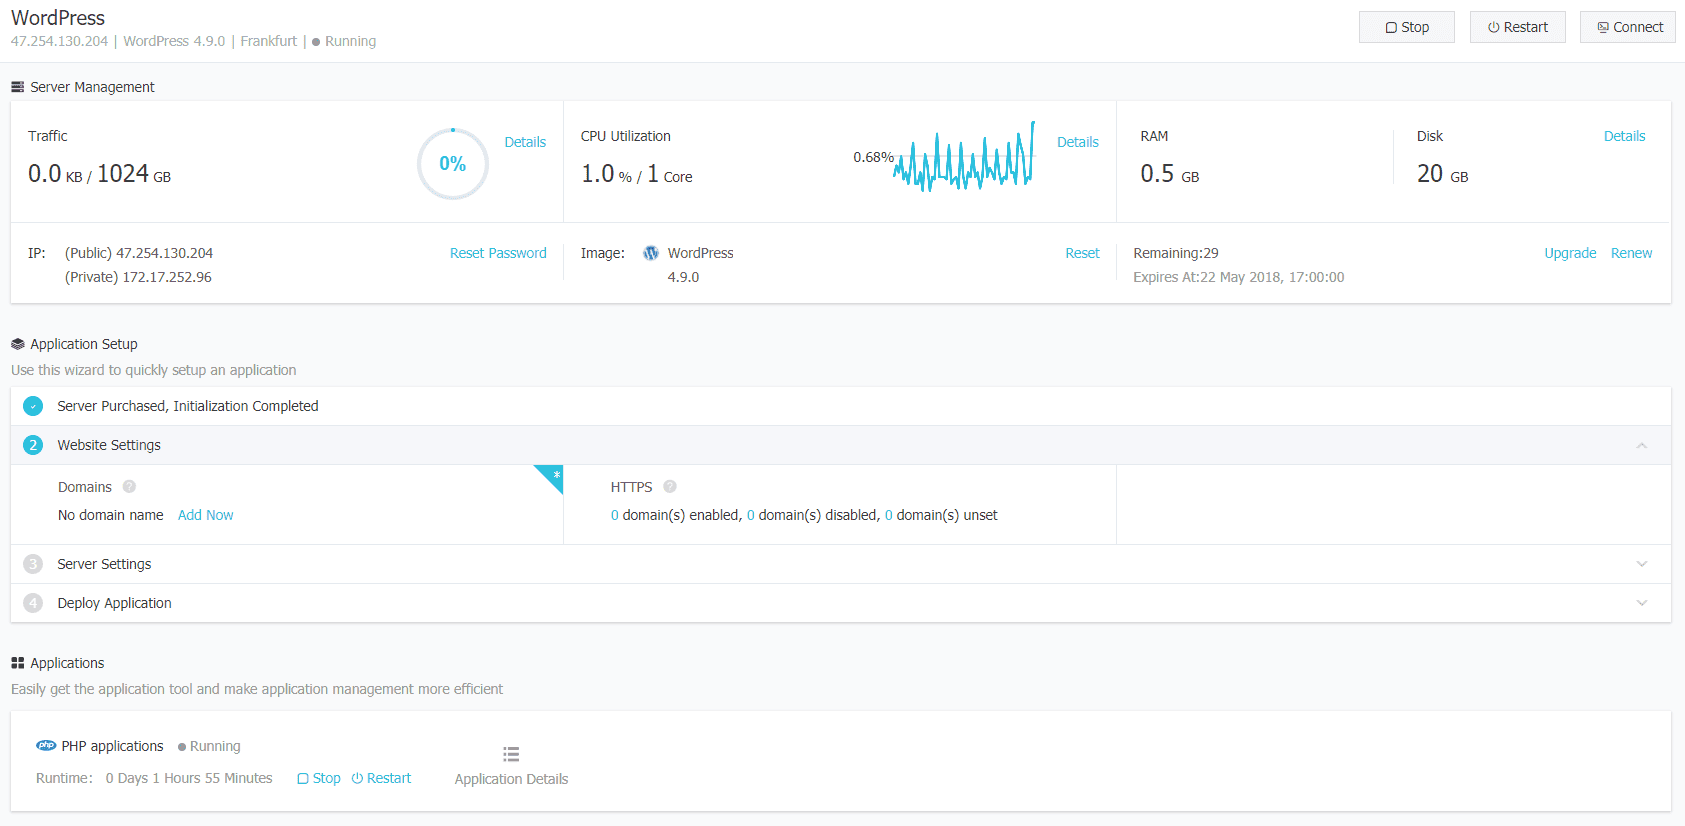Click Server Purchased, Initialization Completed row
The width and height of the screenshot is (1685, 826).
coord(841,406)
